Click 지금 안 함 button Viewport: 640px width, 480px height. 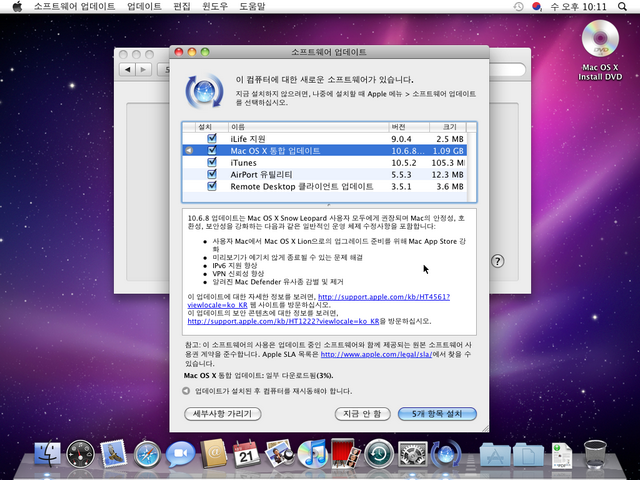click(x=362, y=414)
